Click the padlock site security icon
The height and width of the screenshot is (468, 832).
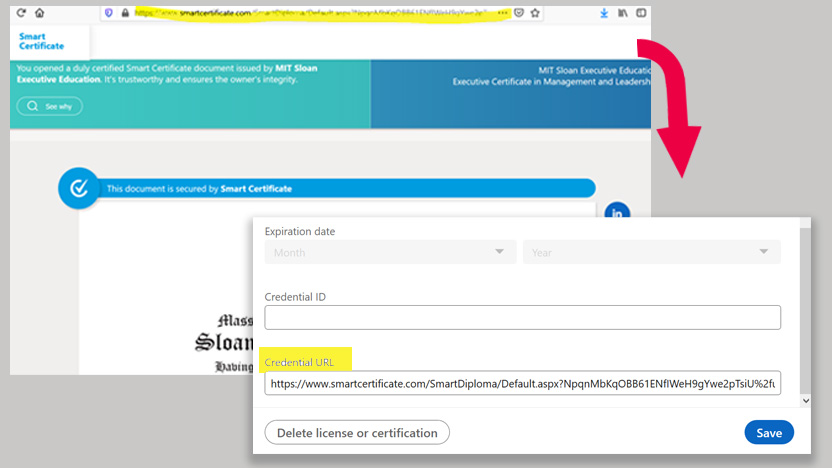(x=125, y=13)
